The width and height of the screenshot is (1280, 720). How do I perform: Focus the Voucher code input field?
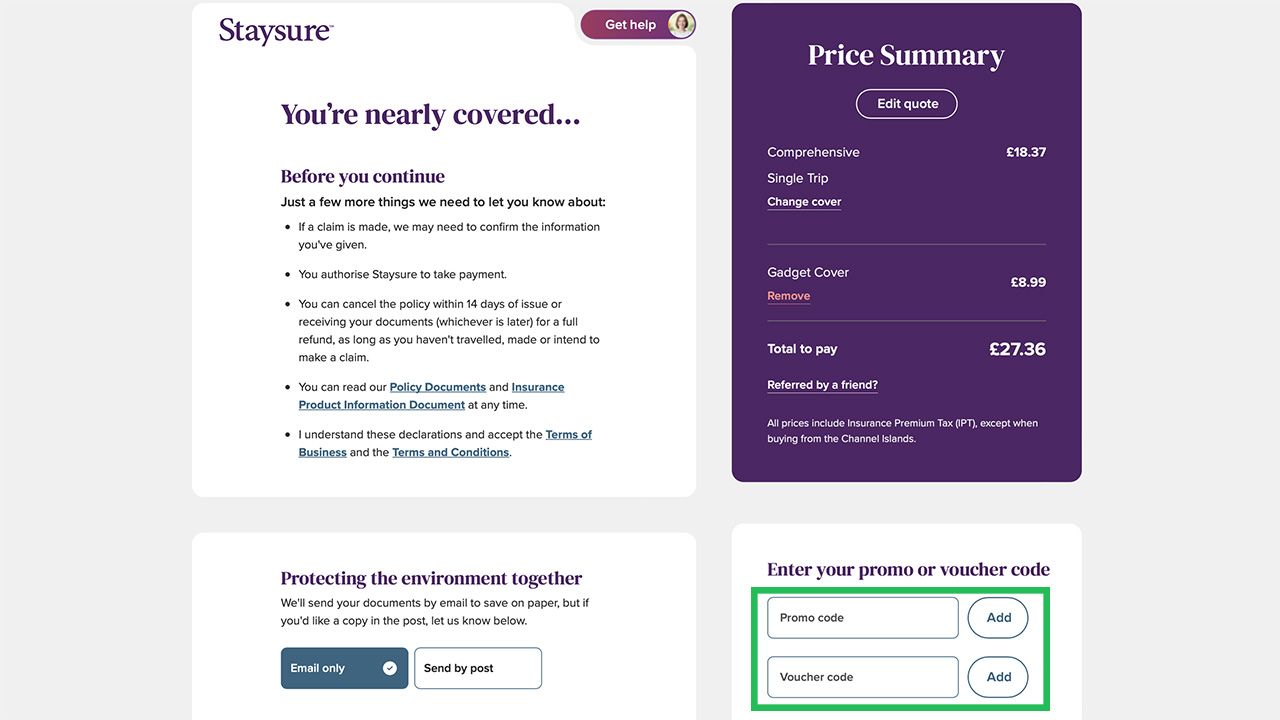click(x=862, y=677)
